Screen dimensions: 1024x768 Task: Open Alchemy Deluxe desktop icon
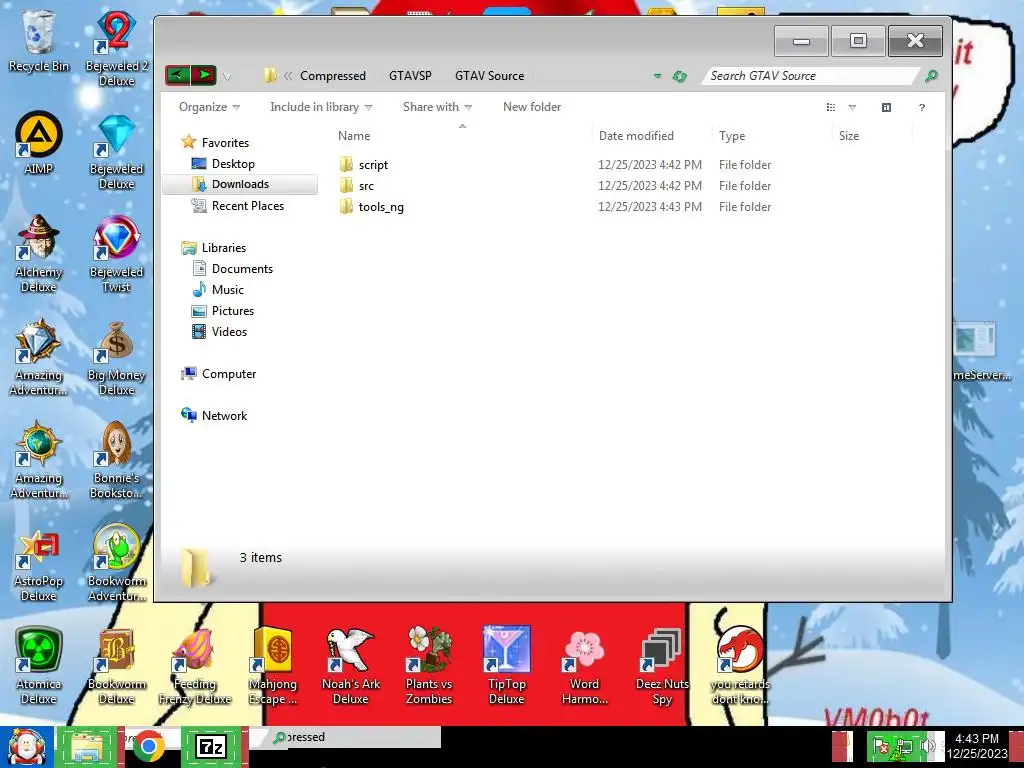coord(39,254)
